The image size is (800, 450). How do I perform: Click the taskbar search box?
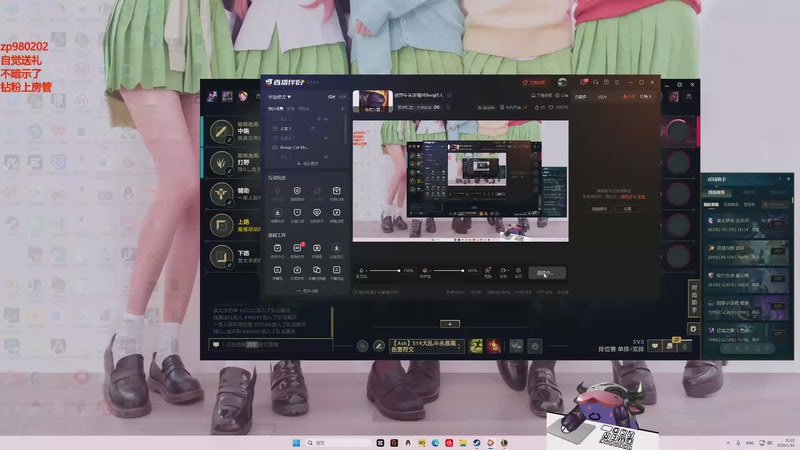pyautogui.click(x=338, y=443)
